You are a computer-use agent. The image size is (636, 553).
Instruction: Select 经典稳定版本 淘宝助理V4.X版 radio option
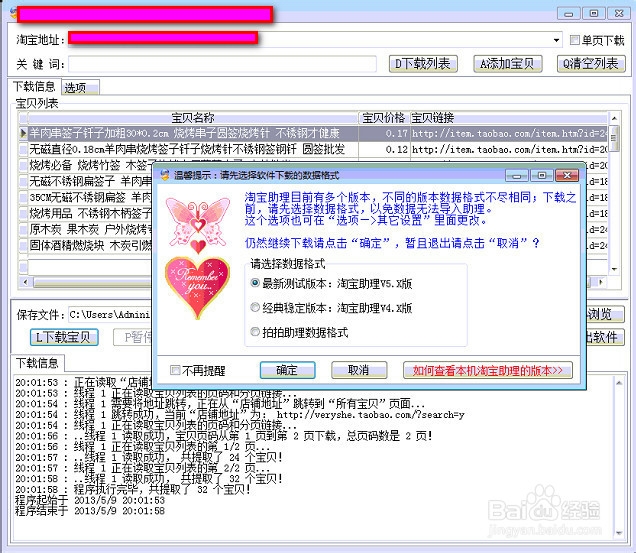[x=255, y=308]
